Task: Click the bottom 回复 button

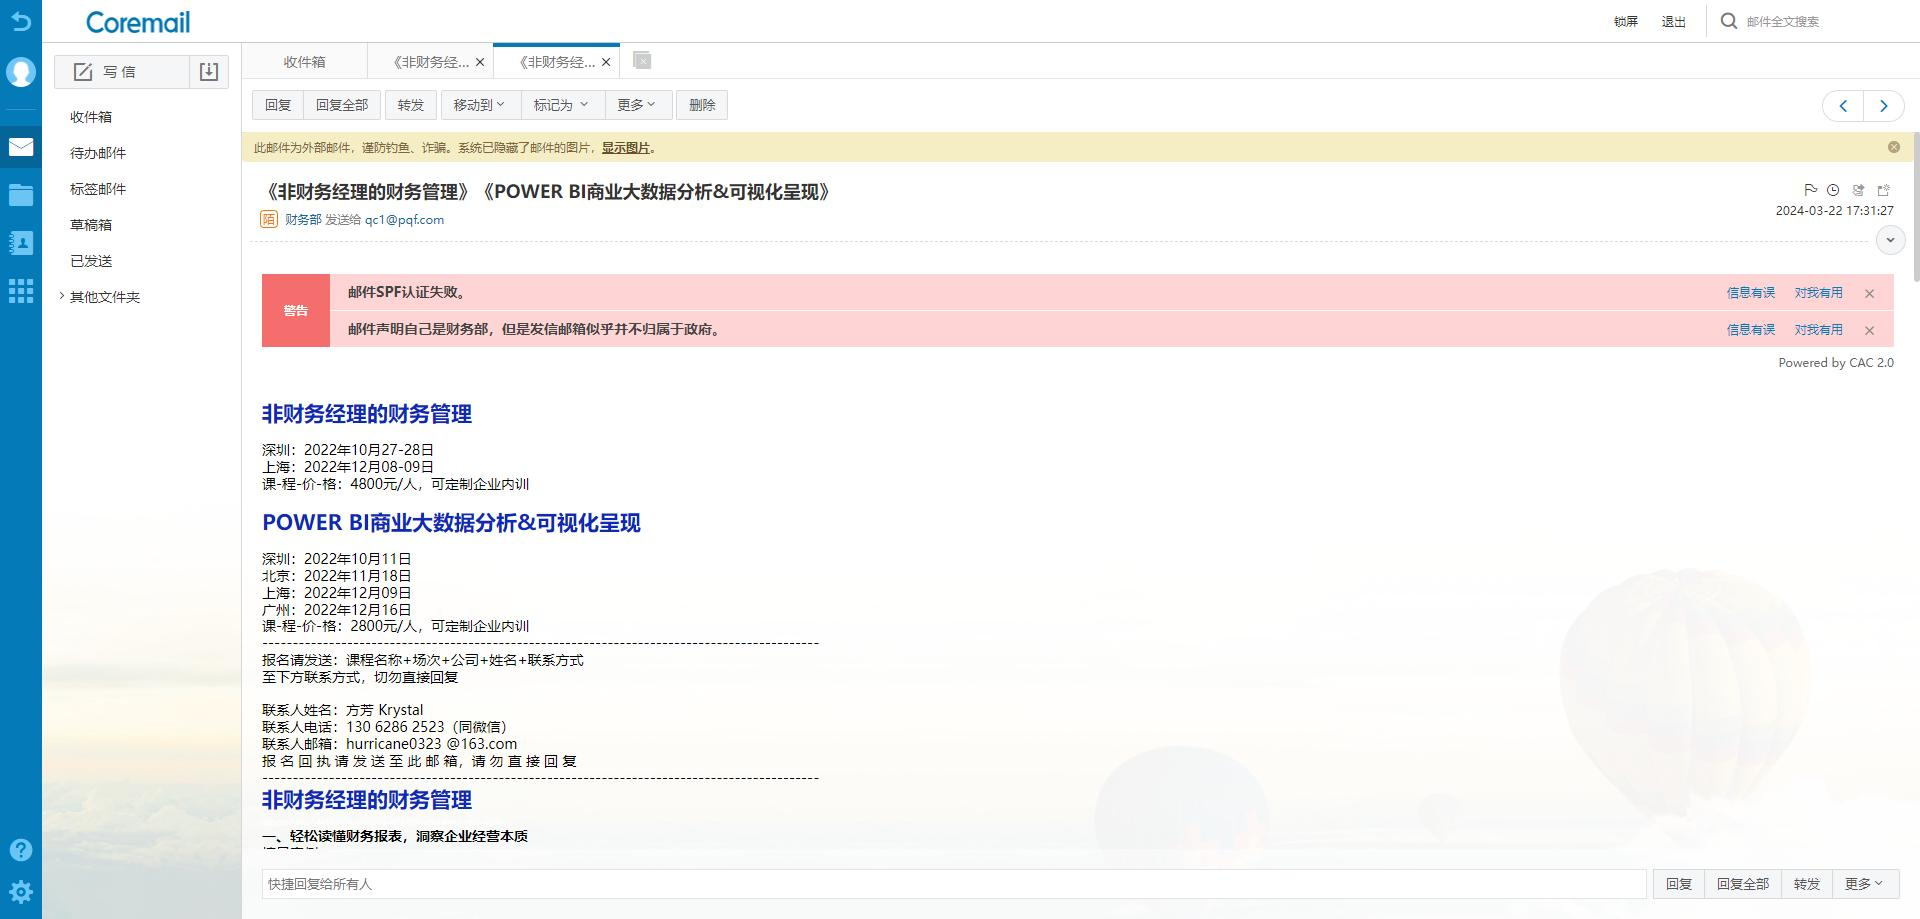Action: tap(1679, 884)
